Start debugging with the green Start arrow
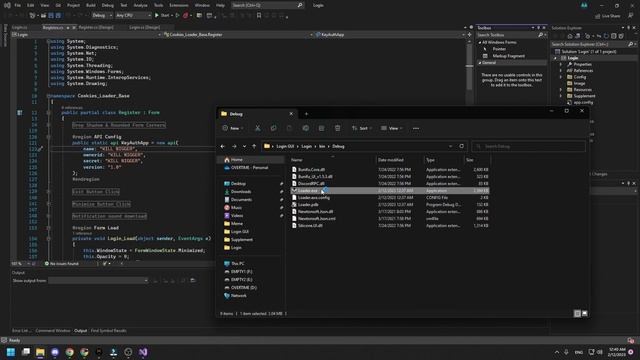 pos(162,15)
